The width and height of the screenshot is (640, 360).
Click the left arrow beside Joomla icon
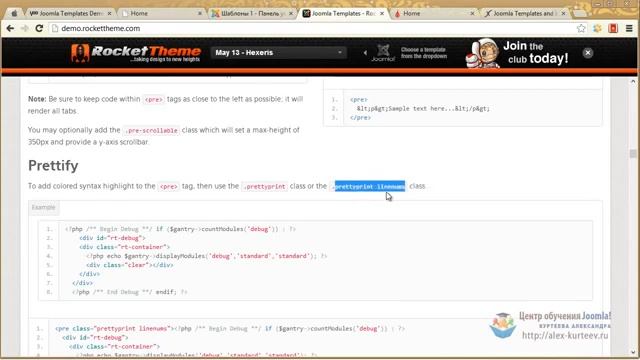[x=365, y=53]
